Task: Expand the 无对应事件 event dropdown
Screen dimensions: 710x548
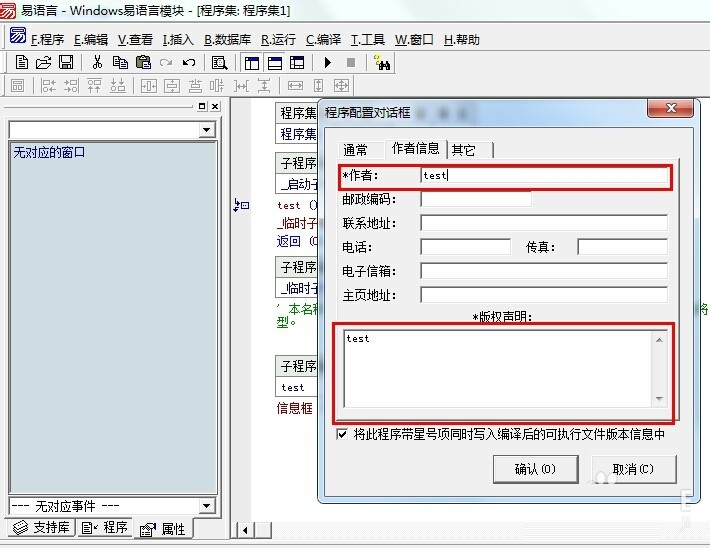Action: (207, 506)
